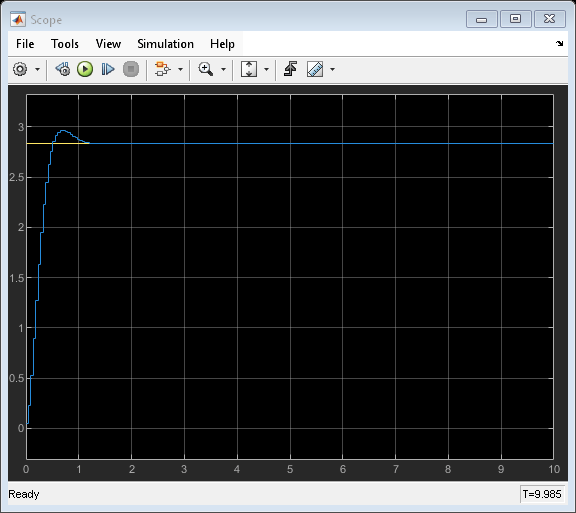Click the Scale Axes Limits icon
576x513 pixels.
tap(249, 69)
